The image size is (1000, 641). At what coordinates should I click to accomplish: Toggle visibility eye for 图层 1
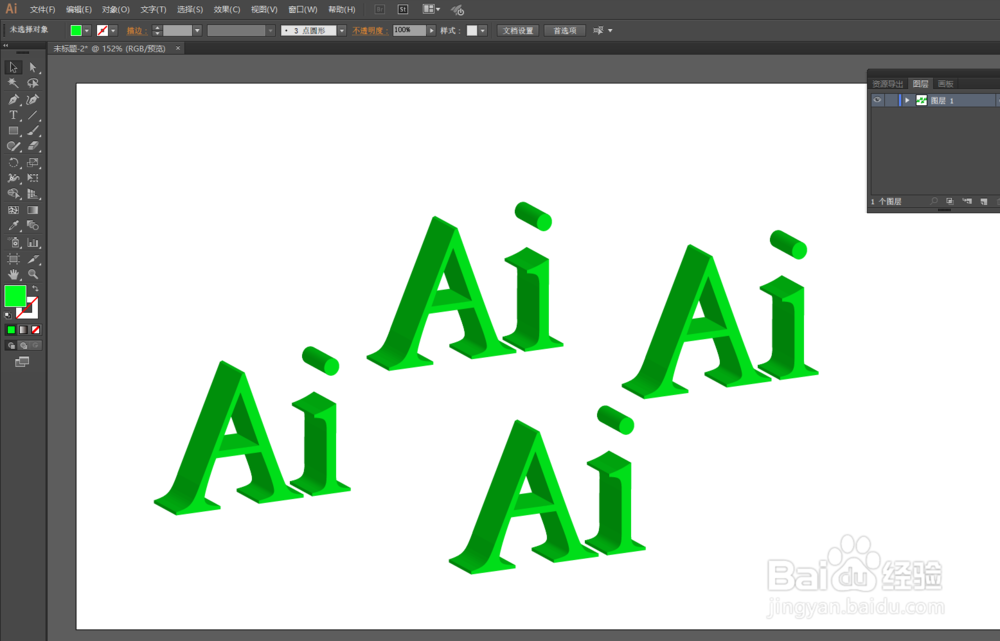(878, 100)
